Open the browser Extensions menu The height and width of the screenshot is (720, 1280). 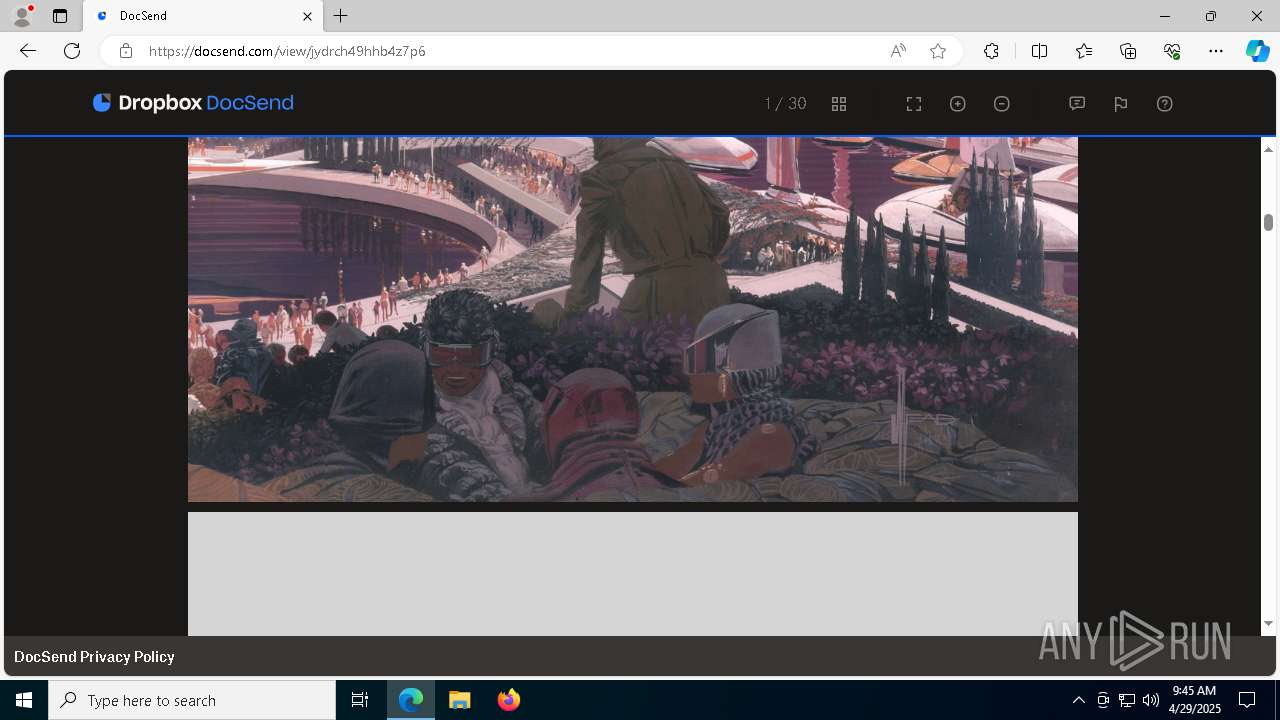(x=991, y=51)
